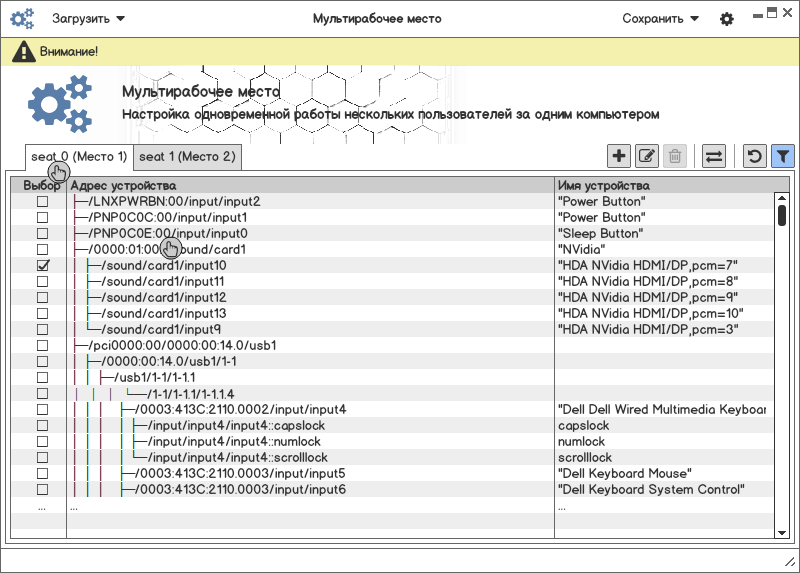Toggle the blue filter funnel icon
This screenshot has height=573, width=800.
coord(783,156)
